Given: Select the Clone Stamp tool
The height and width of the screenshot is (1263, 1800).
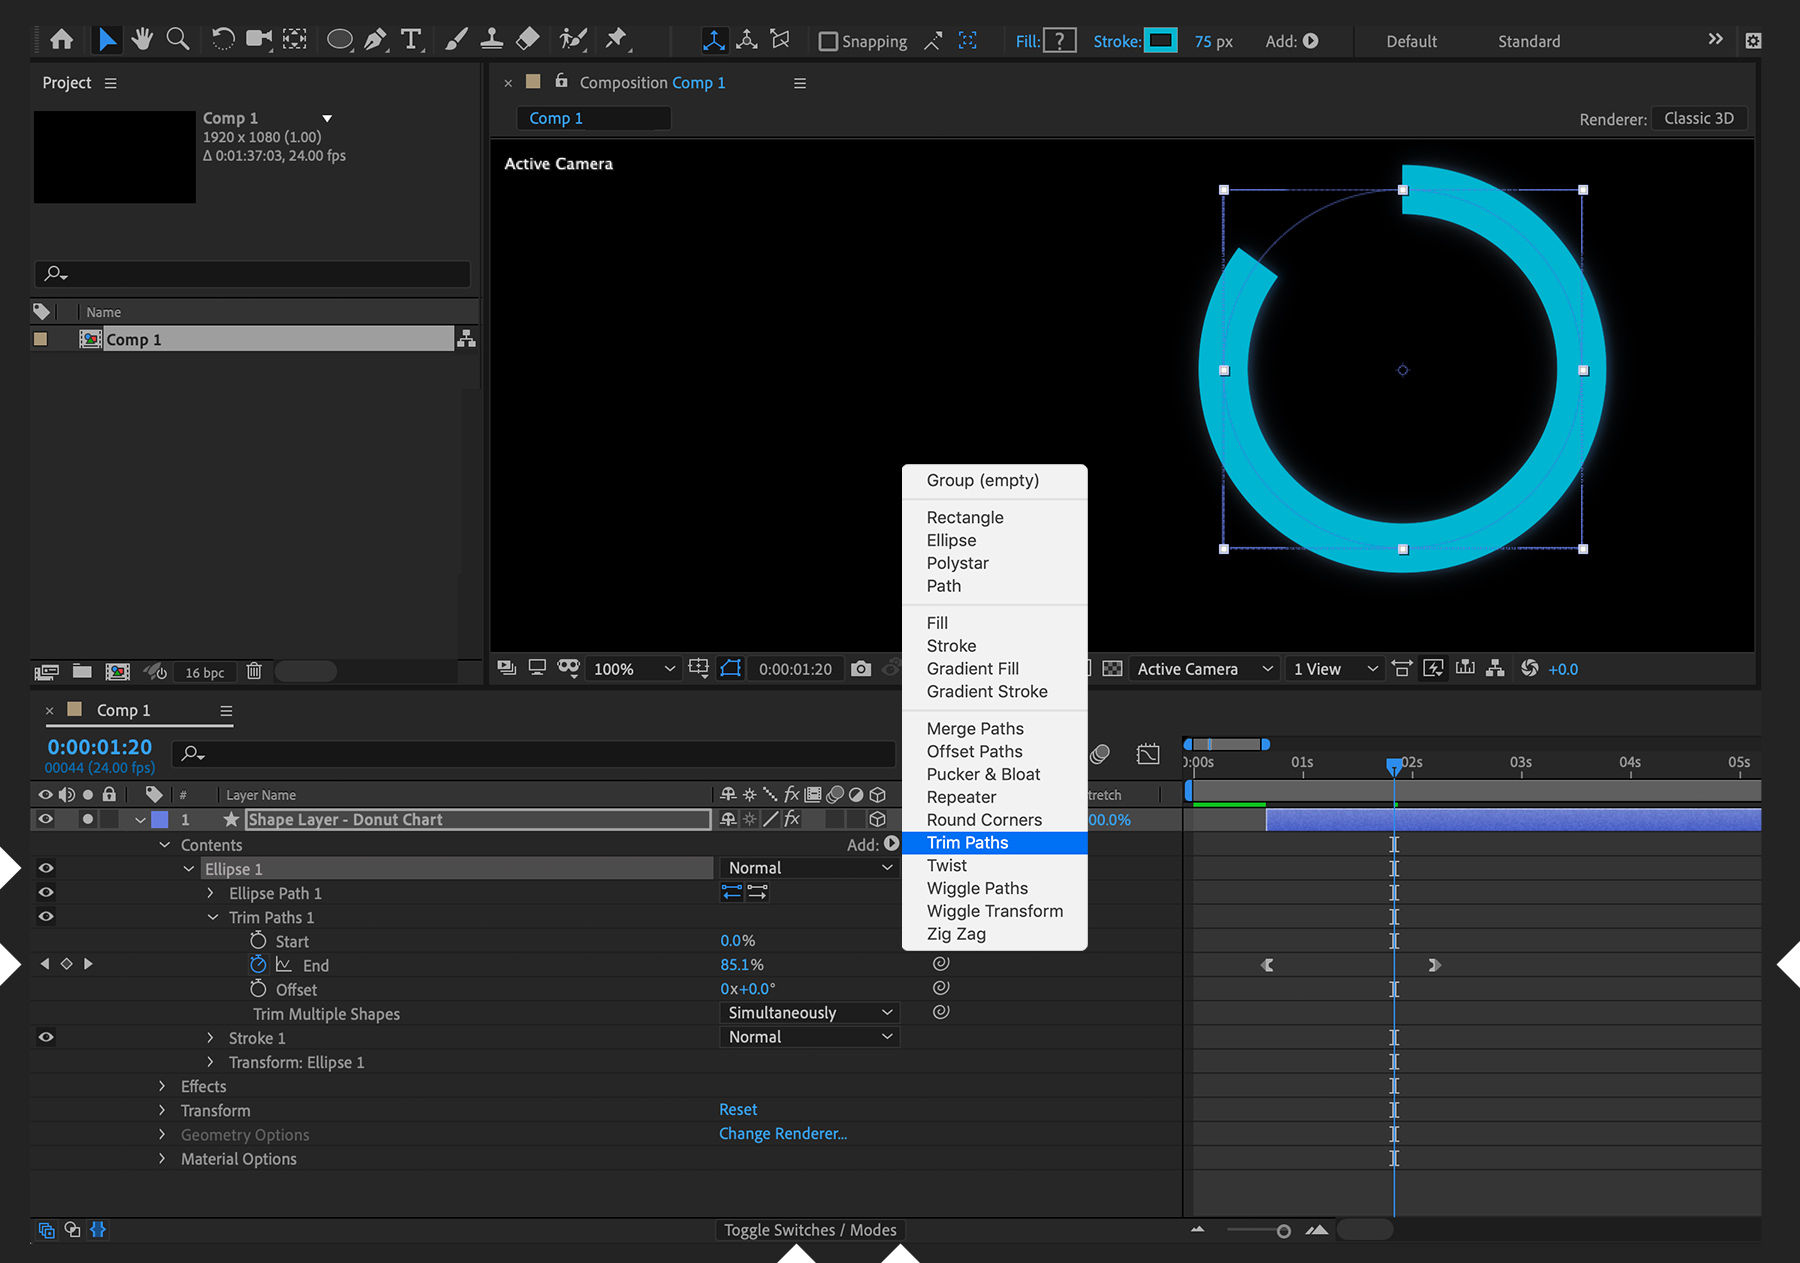Looking at the screenshot, I should pos(491,39).
